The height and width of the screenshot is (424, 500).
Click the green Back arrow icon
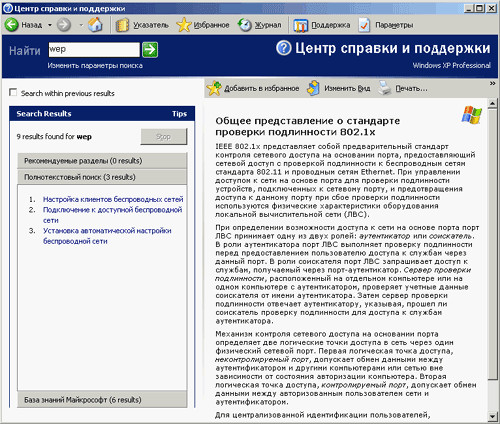click(12, 25)
